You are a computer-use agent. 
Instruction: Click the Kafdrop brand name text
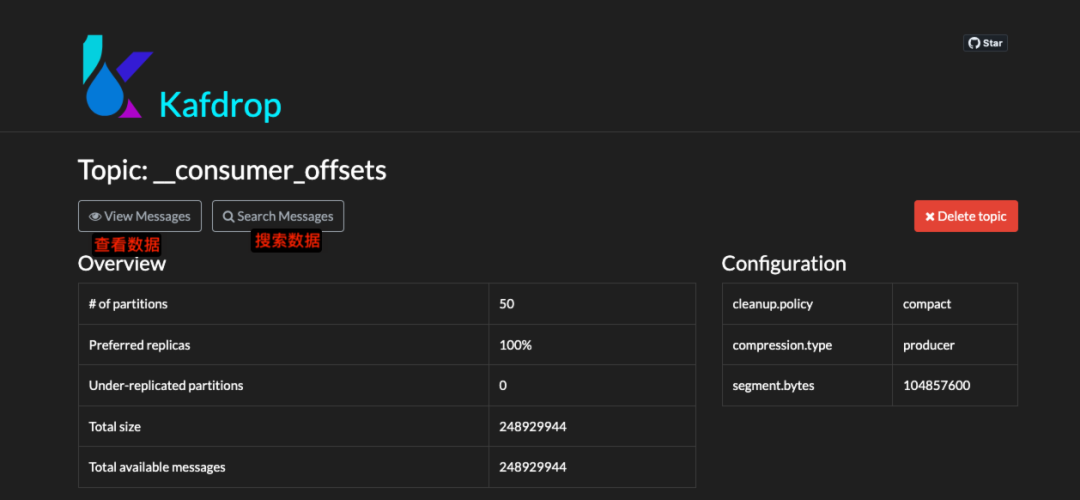[220, 105]
